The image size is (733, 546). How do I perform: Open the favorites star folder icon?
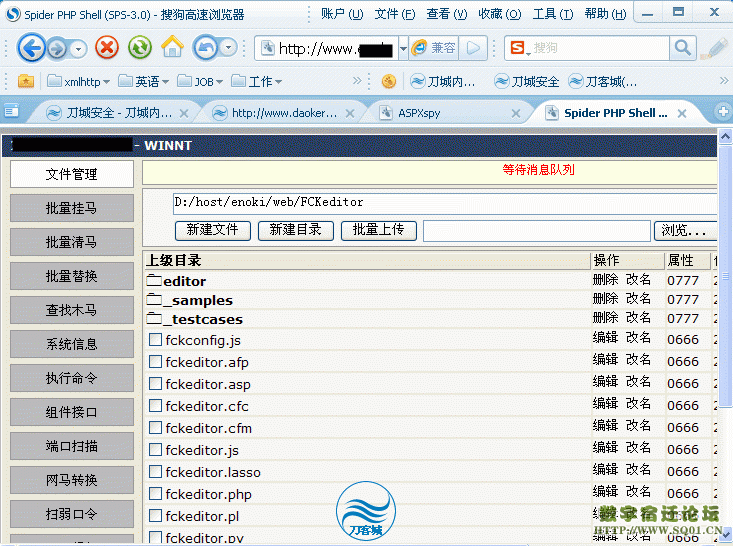[x=26, y=81]
